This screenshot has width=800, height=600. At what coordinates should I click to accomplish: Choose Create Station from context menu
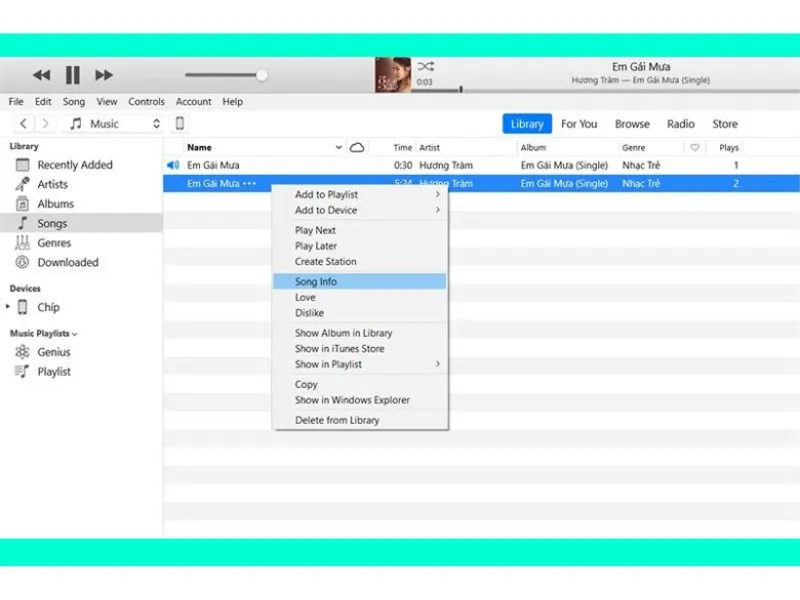click(360, 261)
